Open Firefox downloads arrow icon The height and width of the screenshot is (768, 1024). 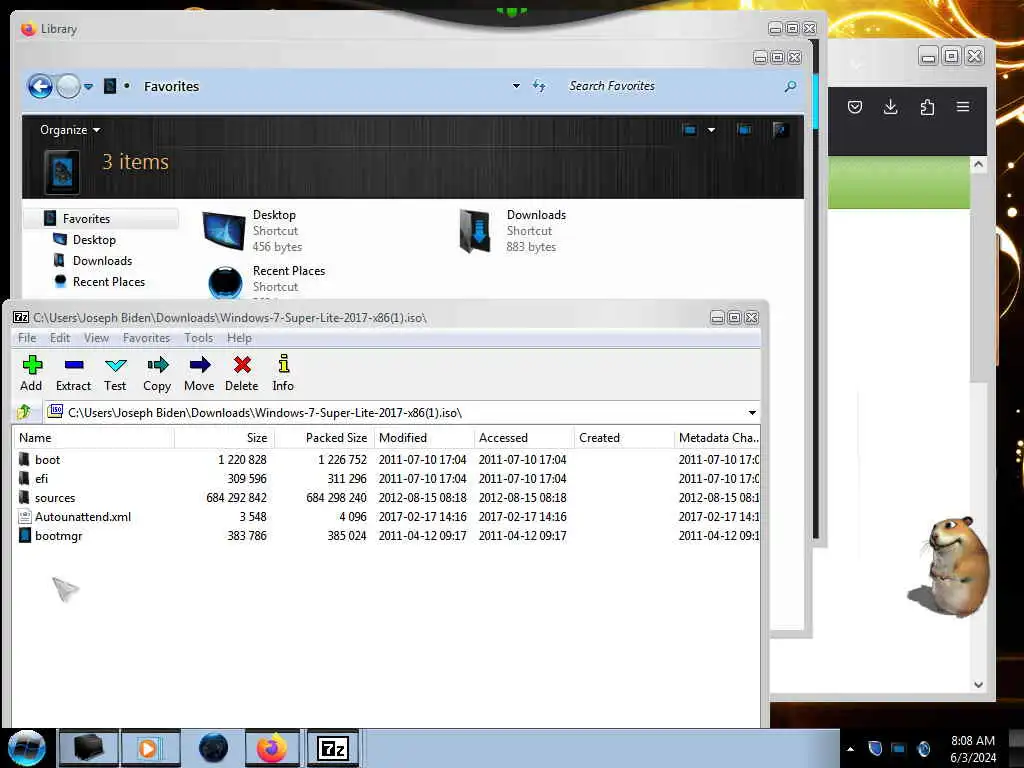[890, 107]
